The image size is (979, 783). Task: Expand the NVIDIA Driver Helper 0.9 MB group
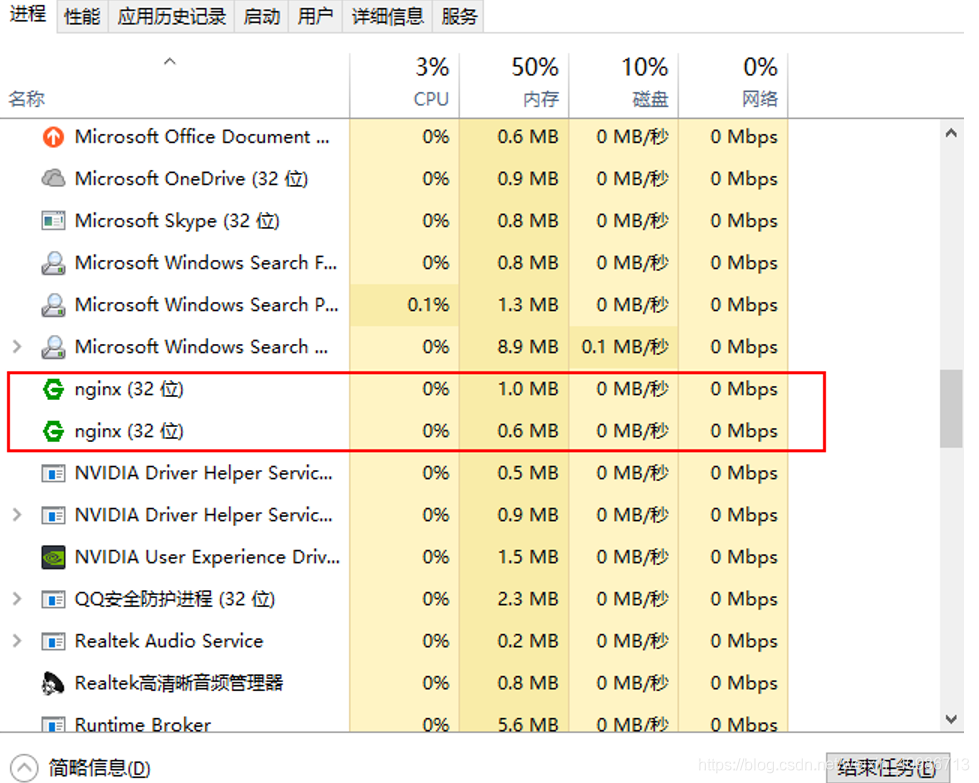point(17,515)
